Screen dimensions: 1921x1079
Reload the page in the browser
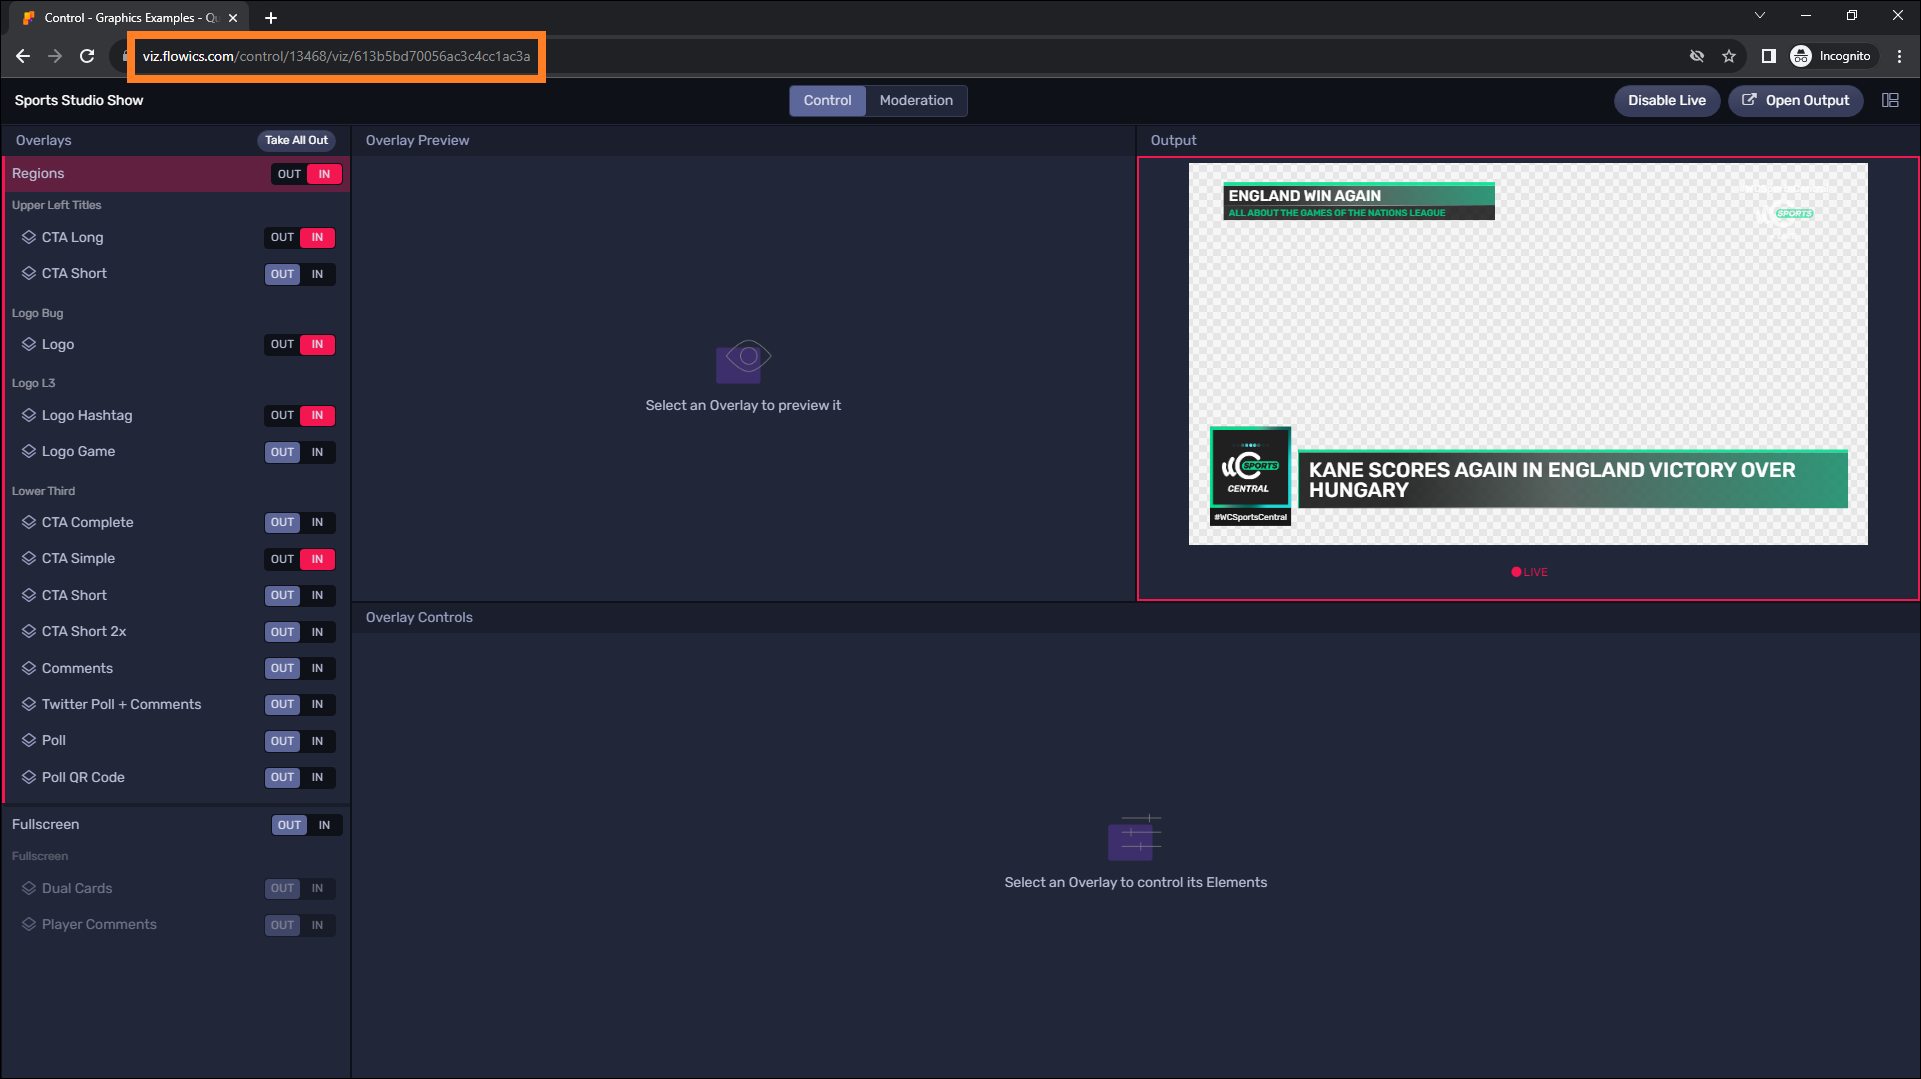point(87,56)
